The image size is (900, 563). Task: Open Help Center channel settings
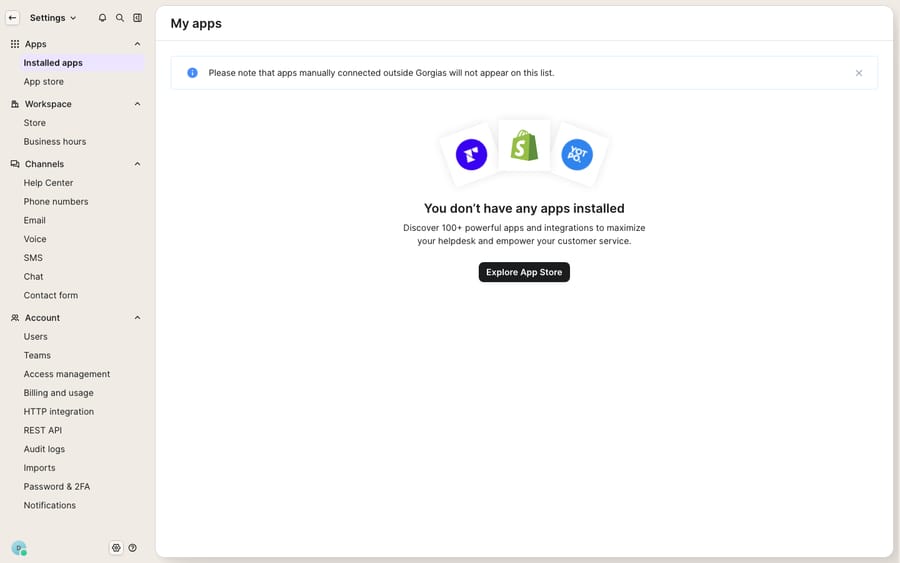(x=48, y=183)
